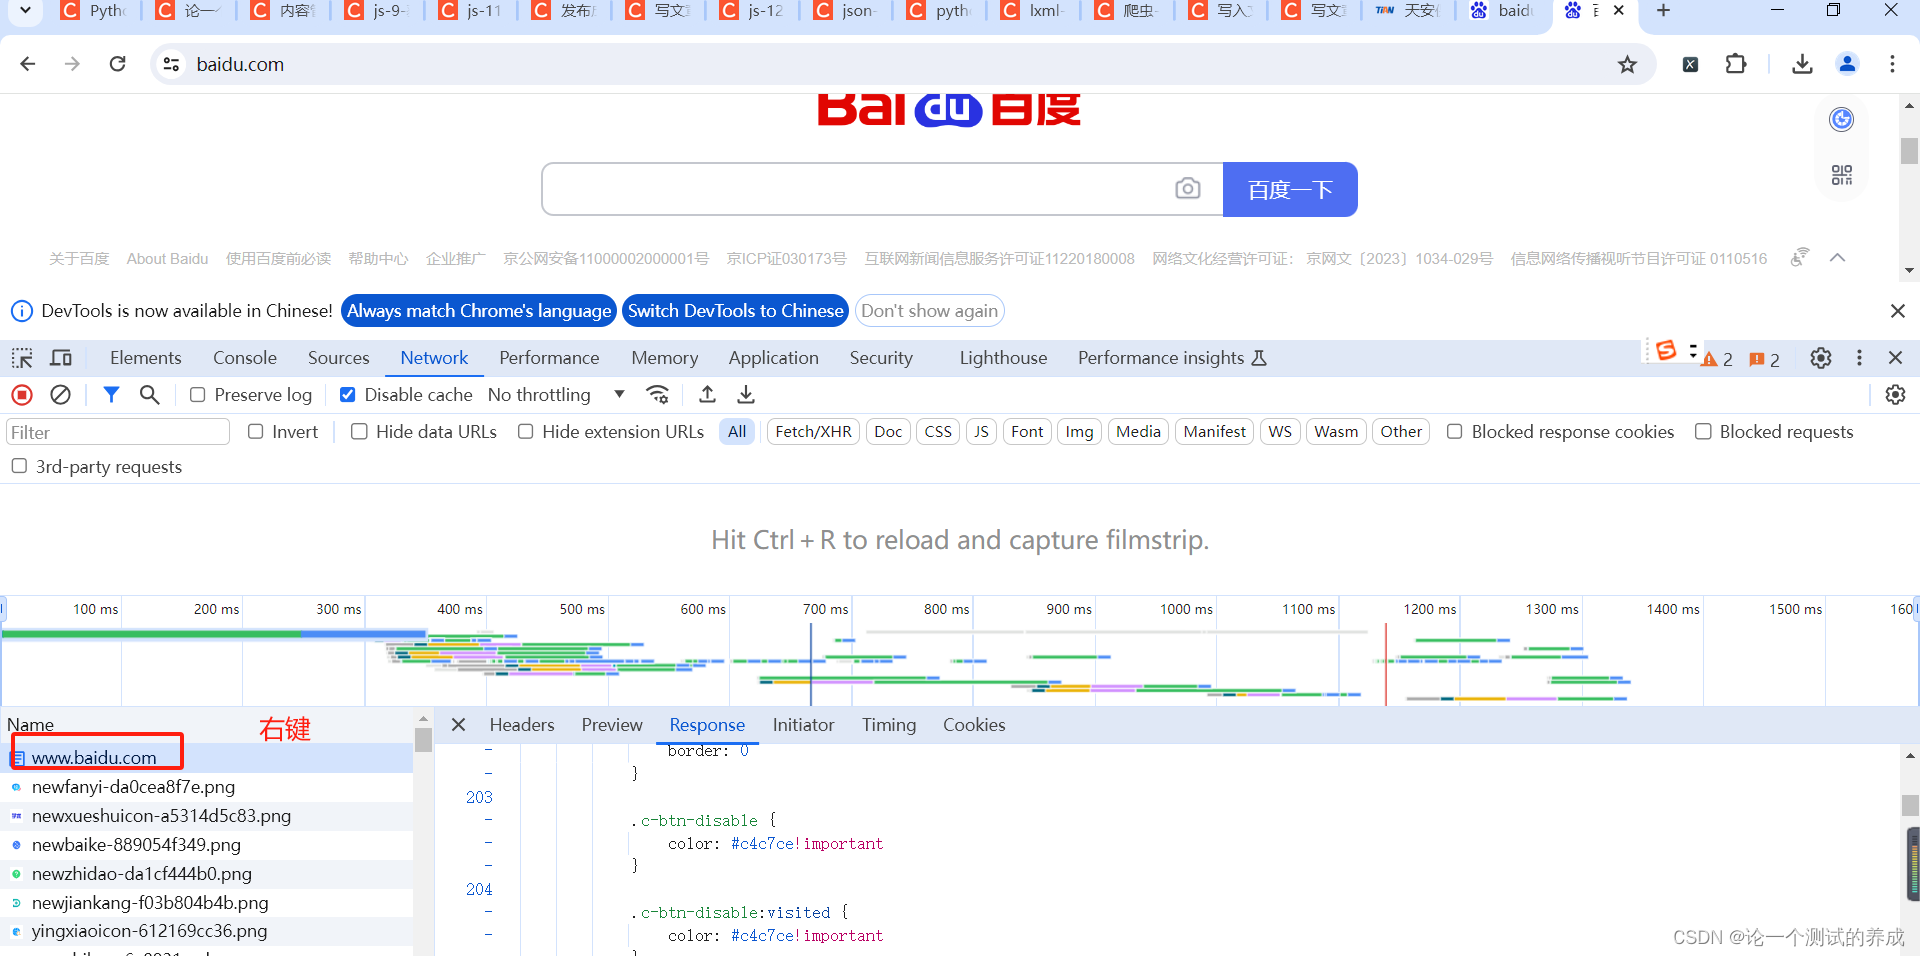
Task: Collapse Baidu footer with the chevron arrow
Action: [x=1837, y=258]
